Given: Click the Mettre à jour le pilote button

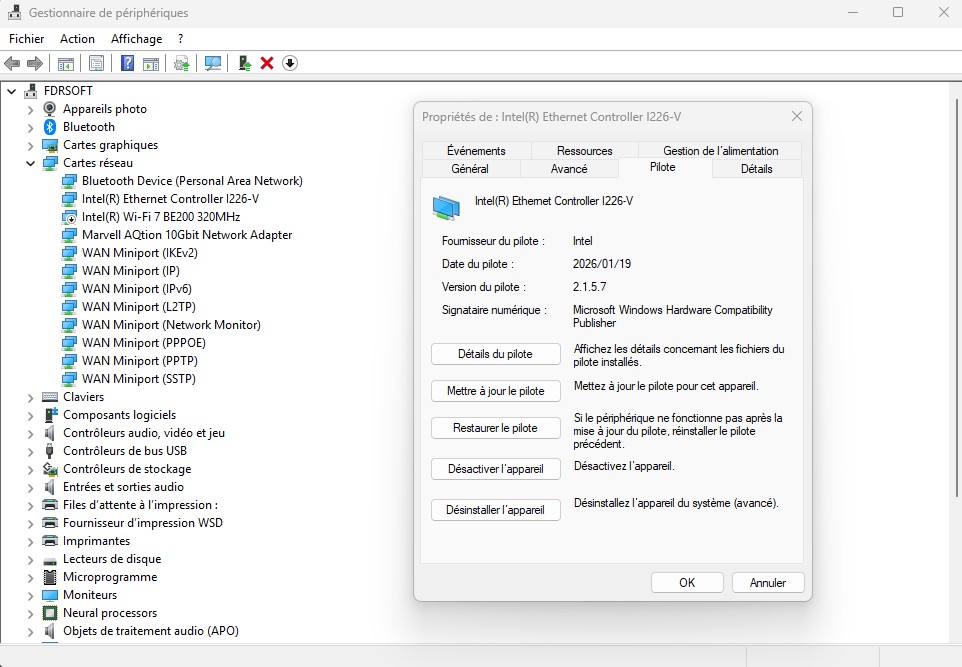Looking at the screenshot, I should coord(495,391).
